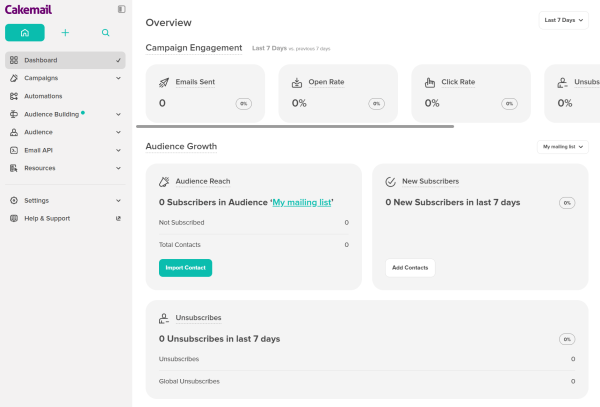This screenshot has height=407, width=600.
Task: Select Resources menu item
Action: (65, 168)
